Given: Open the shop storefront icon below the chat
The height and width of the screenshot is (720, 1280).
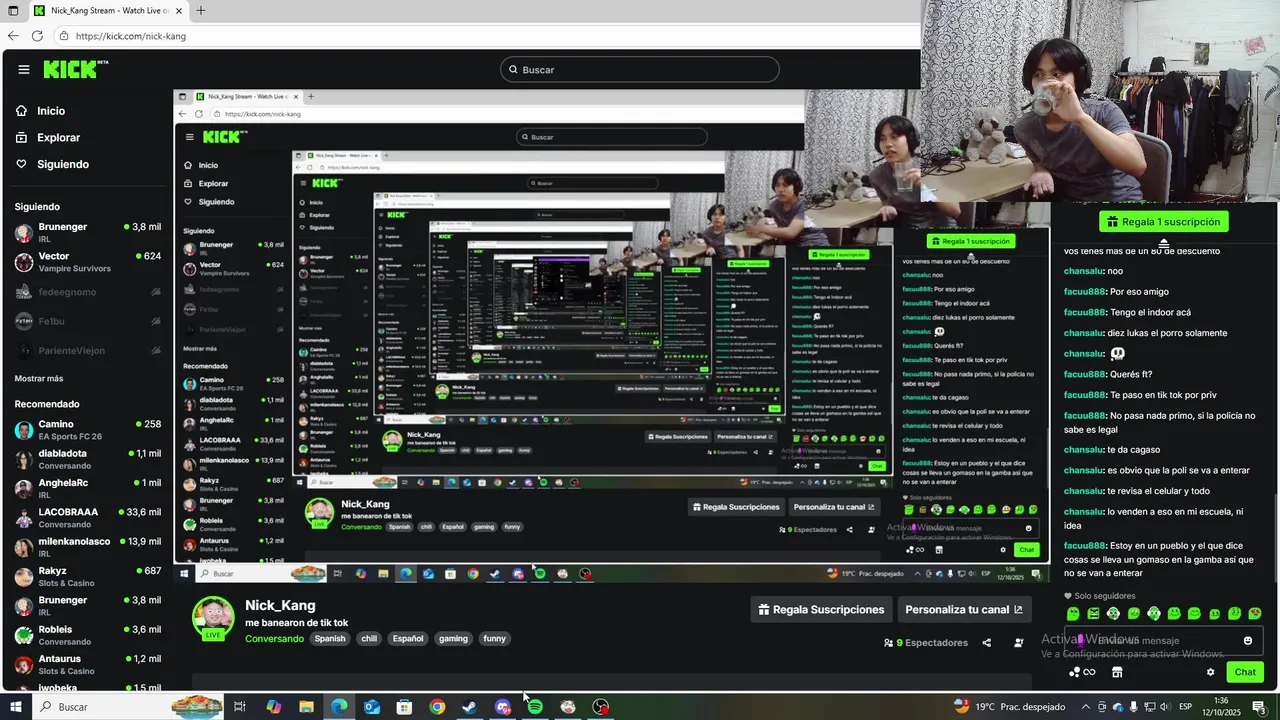Looking at the screenshot, I should [1117, 672].
